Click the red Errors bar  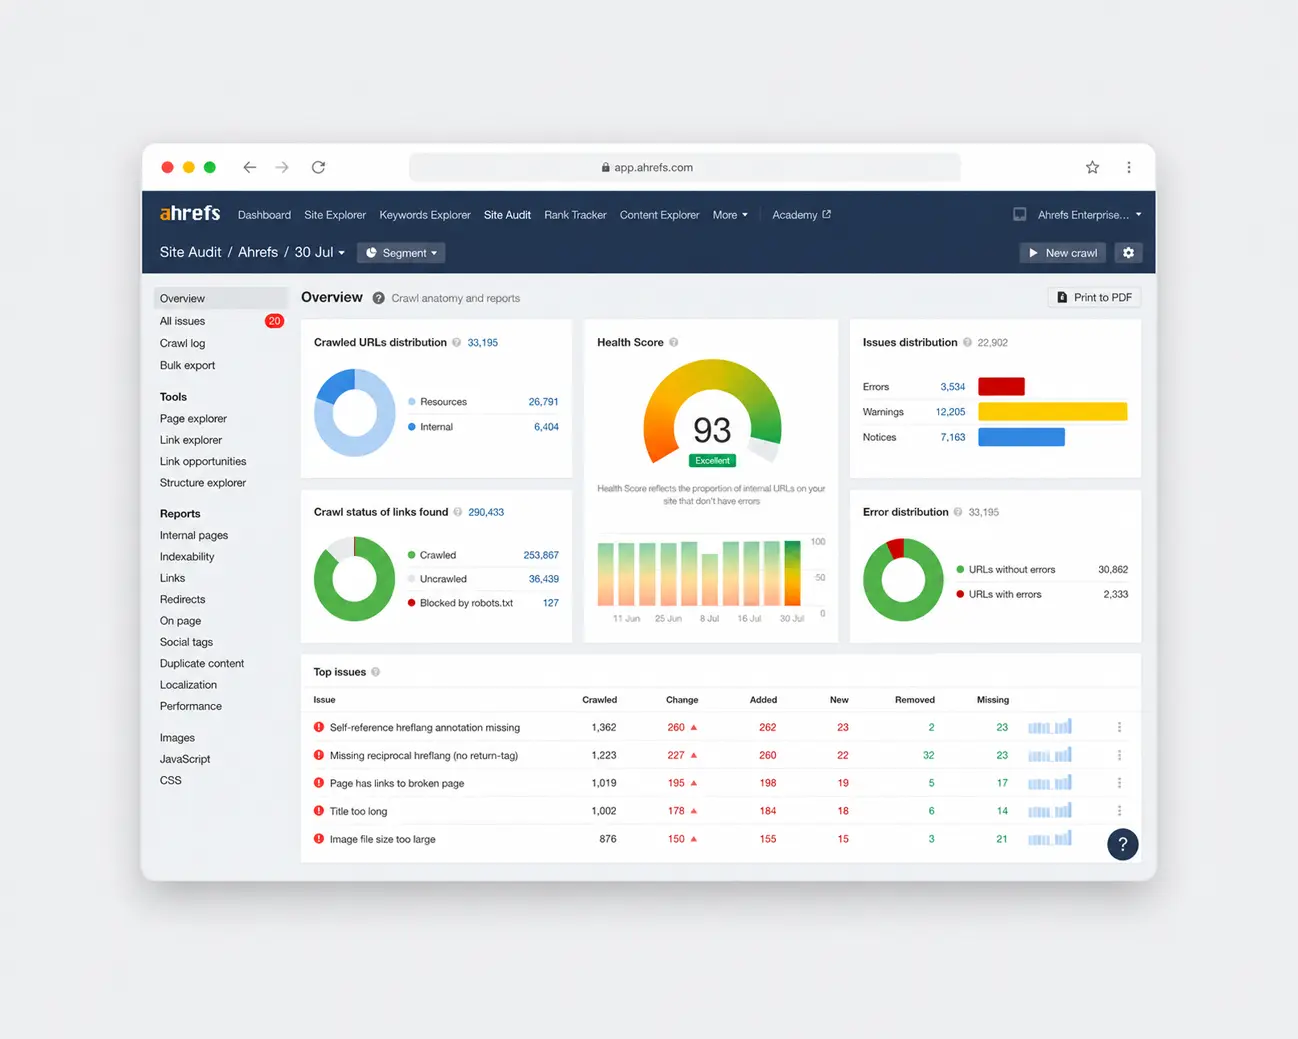pos(1001,386)
